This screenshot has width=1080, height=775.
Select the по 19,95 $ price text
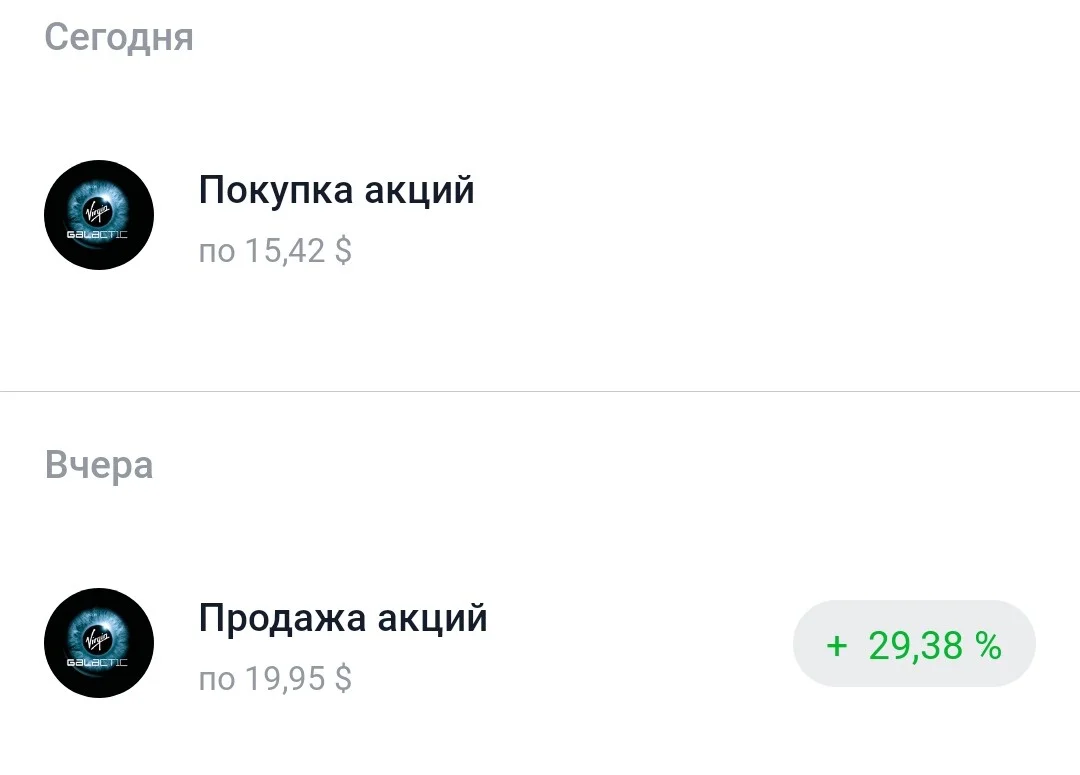pyautogui.click(x=275, y=679)
